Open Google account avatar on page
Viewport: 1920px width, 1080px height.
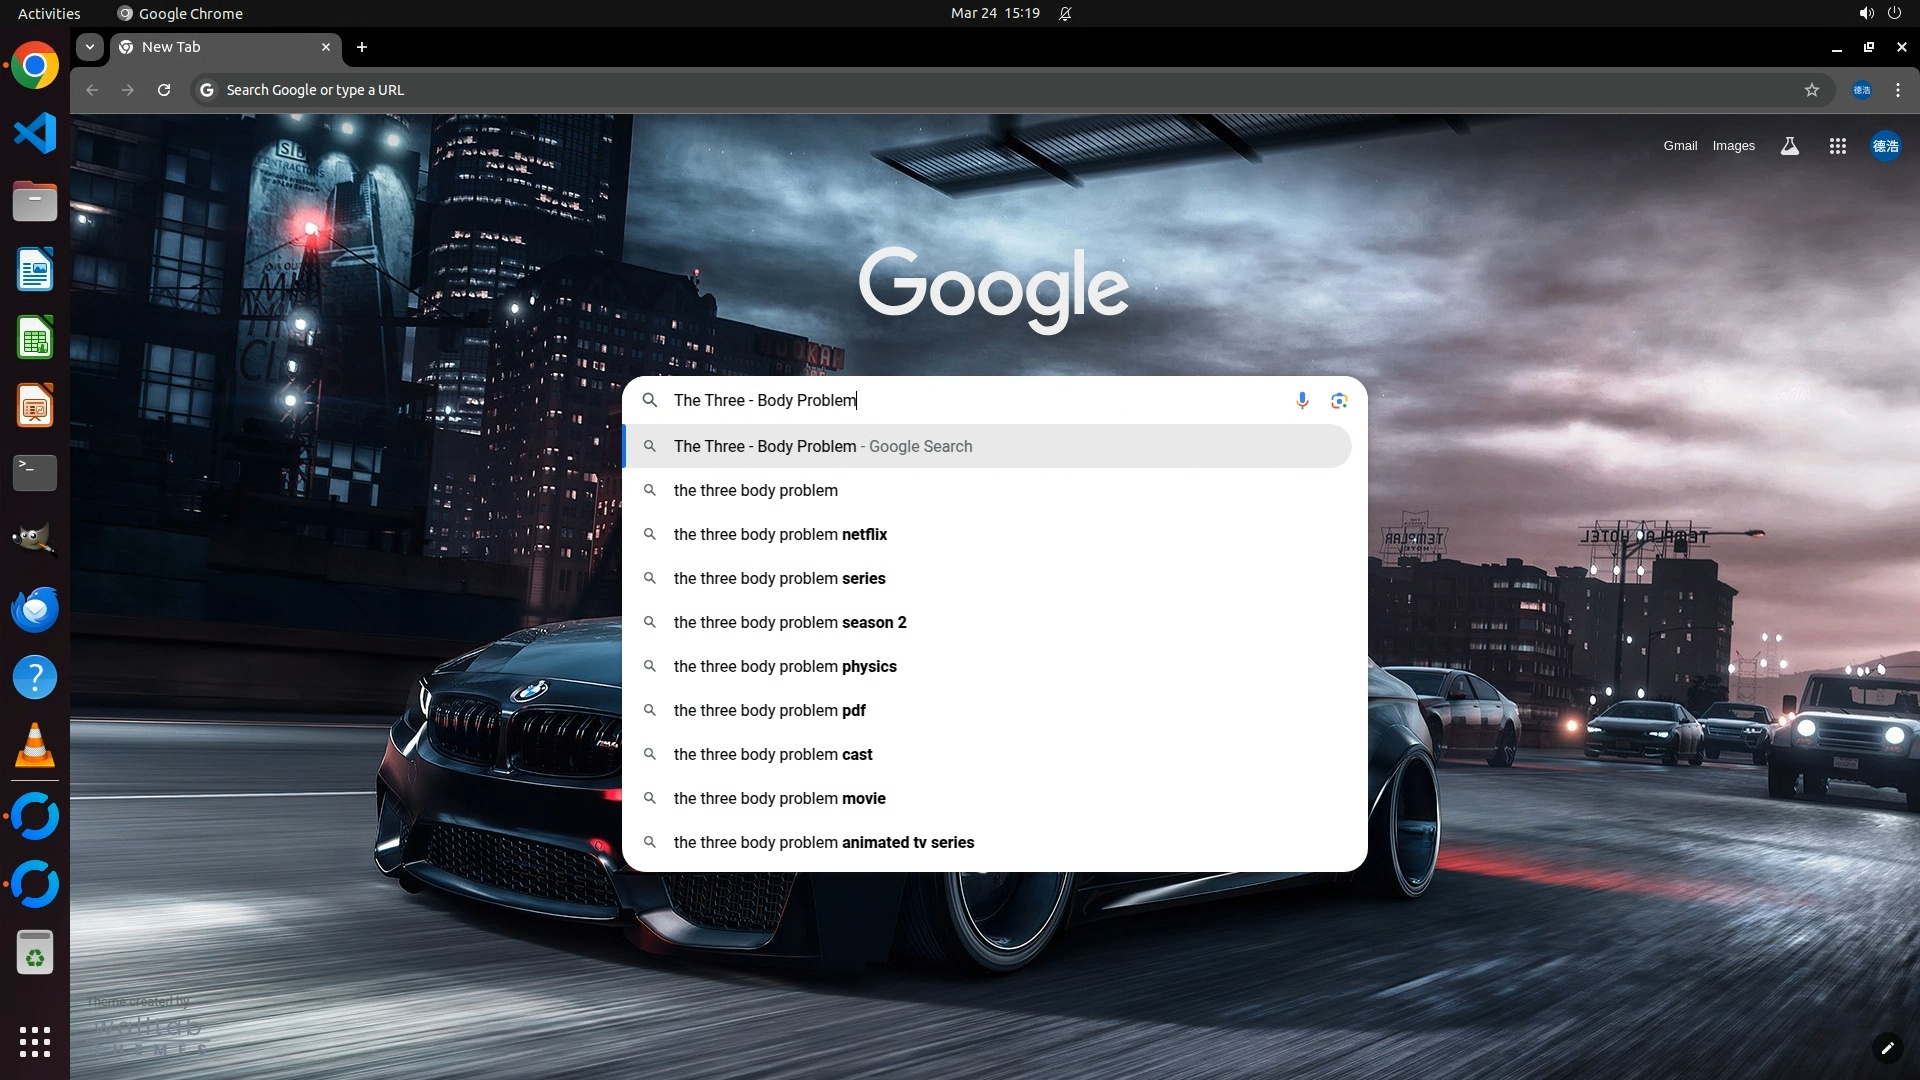click(1885, 146)
